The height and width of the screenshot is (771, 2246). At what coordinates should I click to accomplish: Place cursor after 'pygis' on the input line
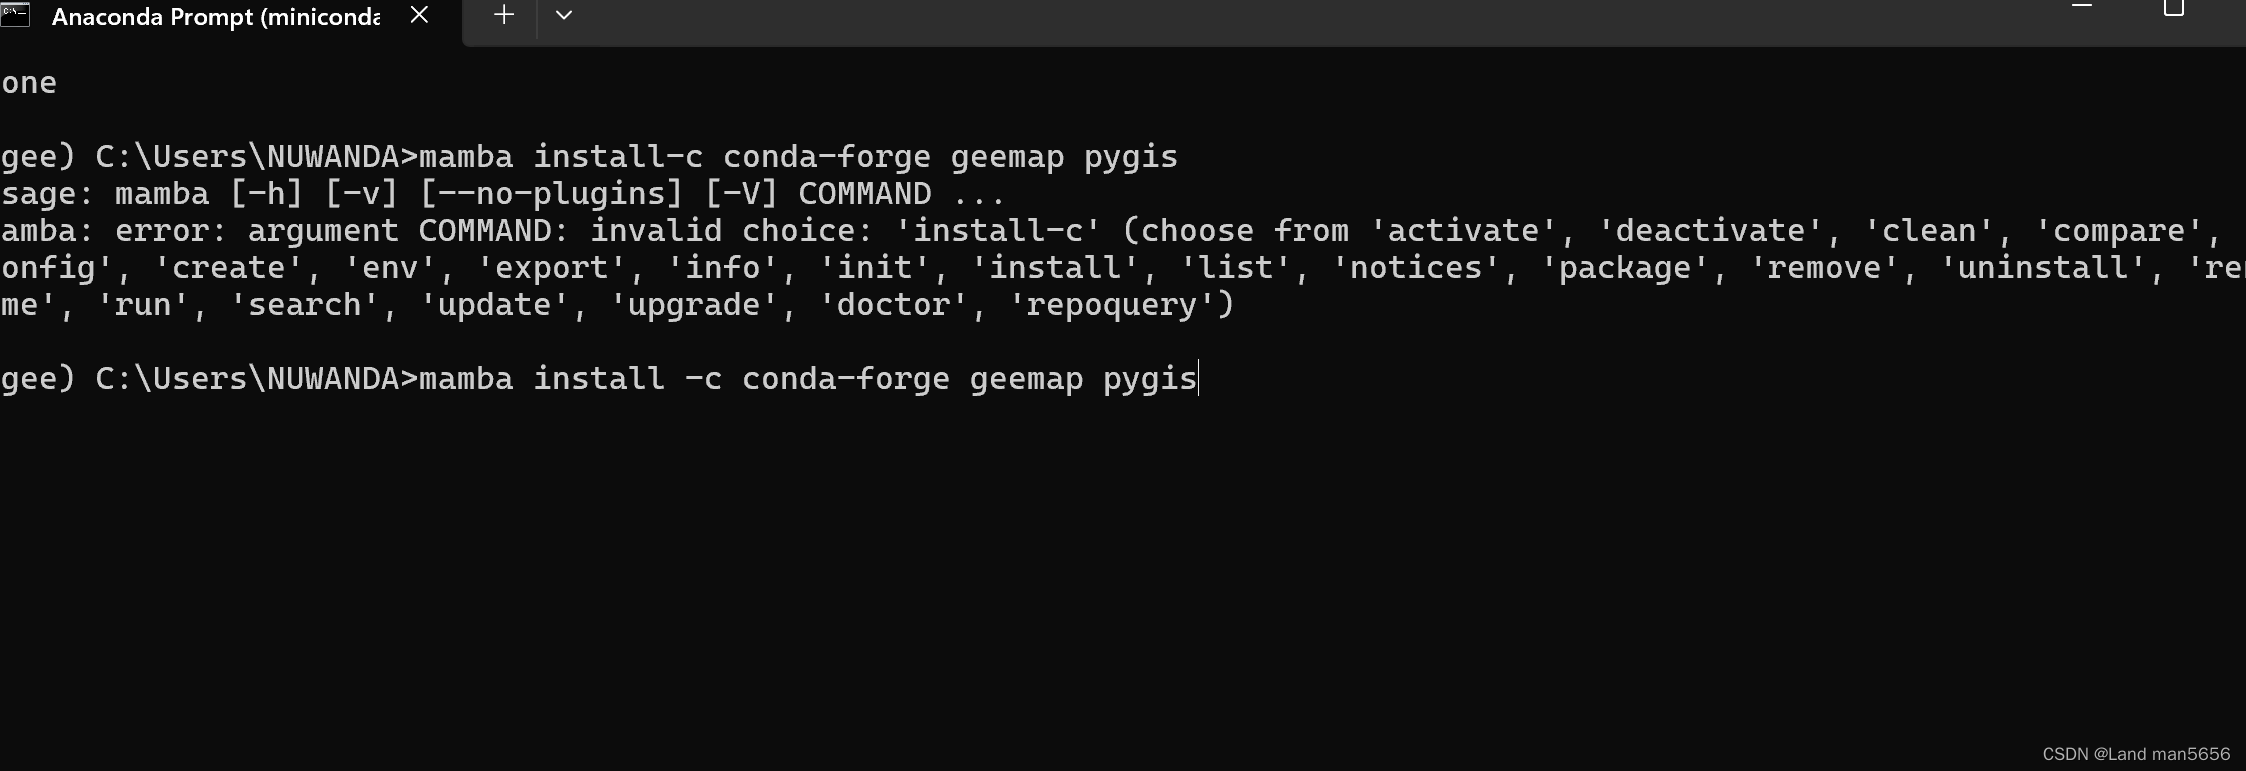coord(1199,378)
